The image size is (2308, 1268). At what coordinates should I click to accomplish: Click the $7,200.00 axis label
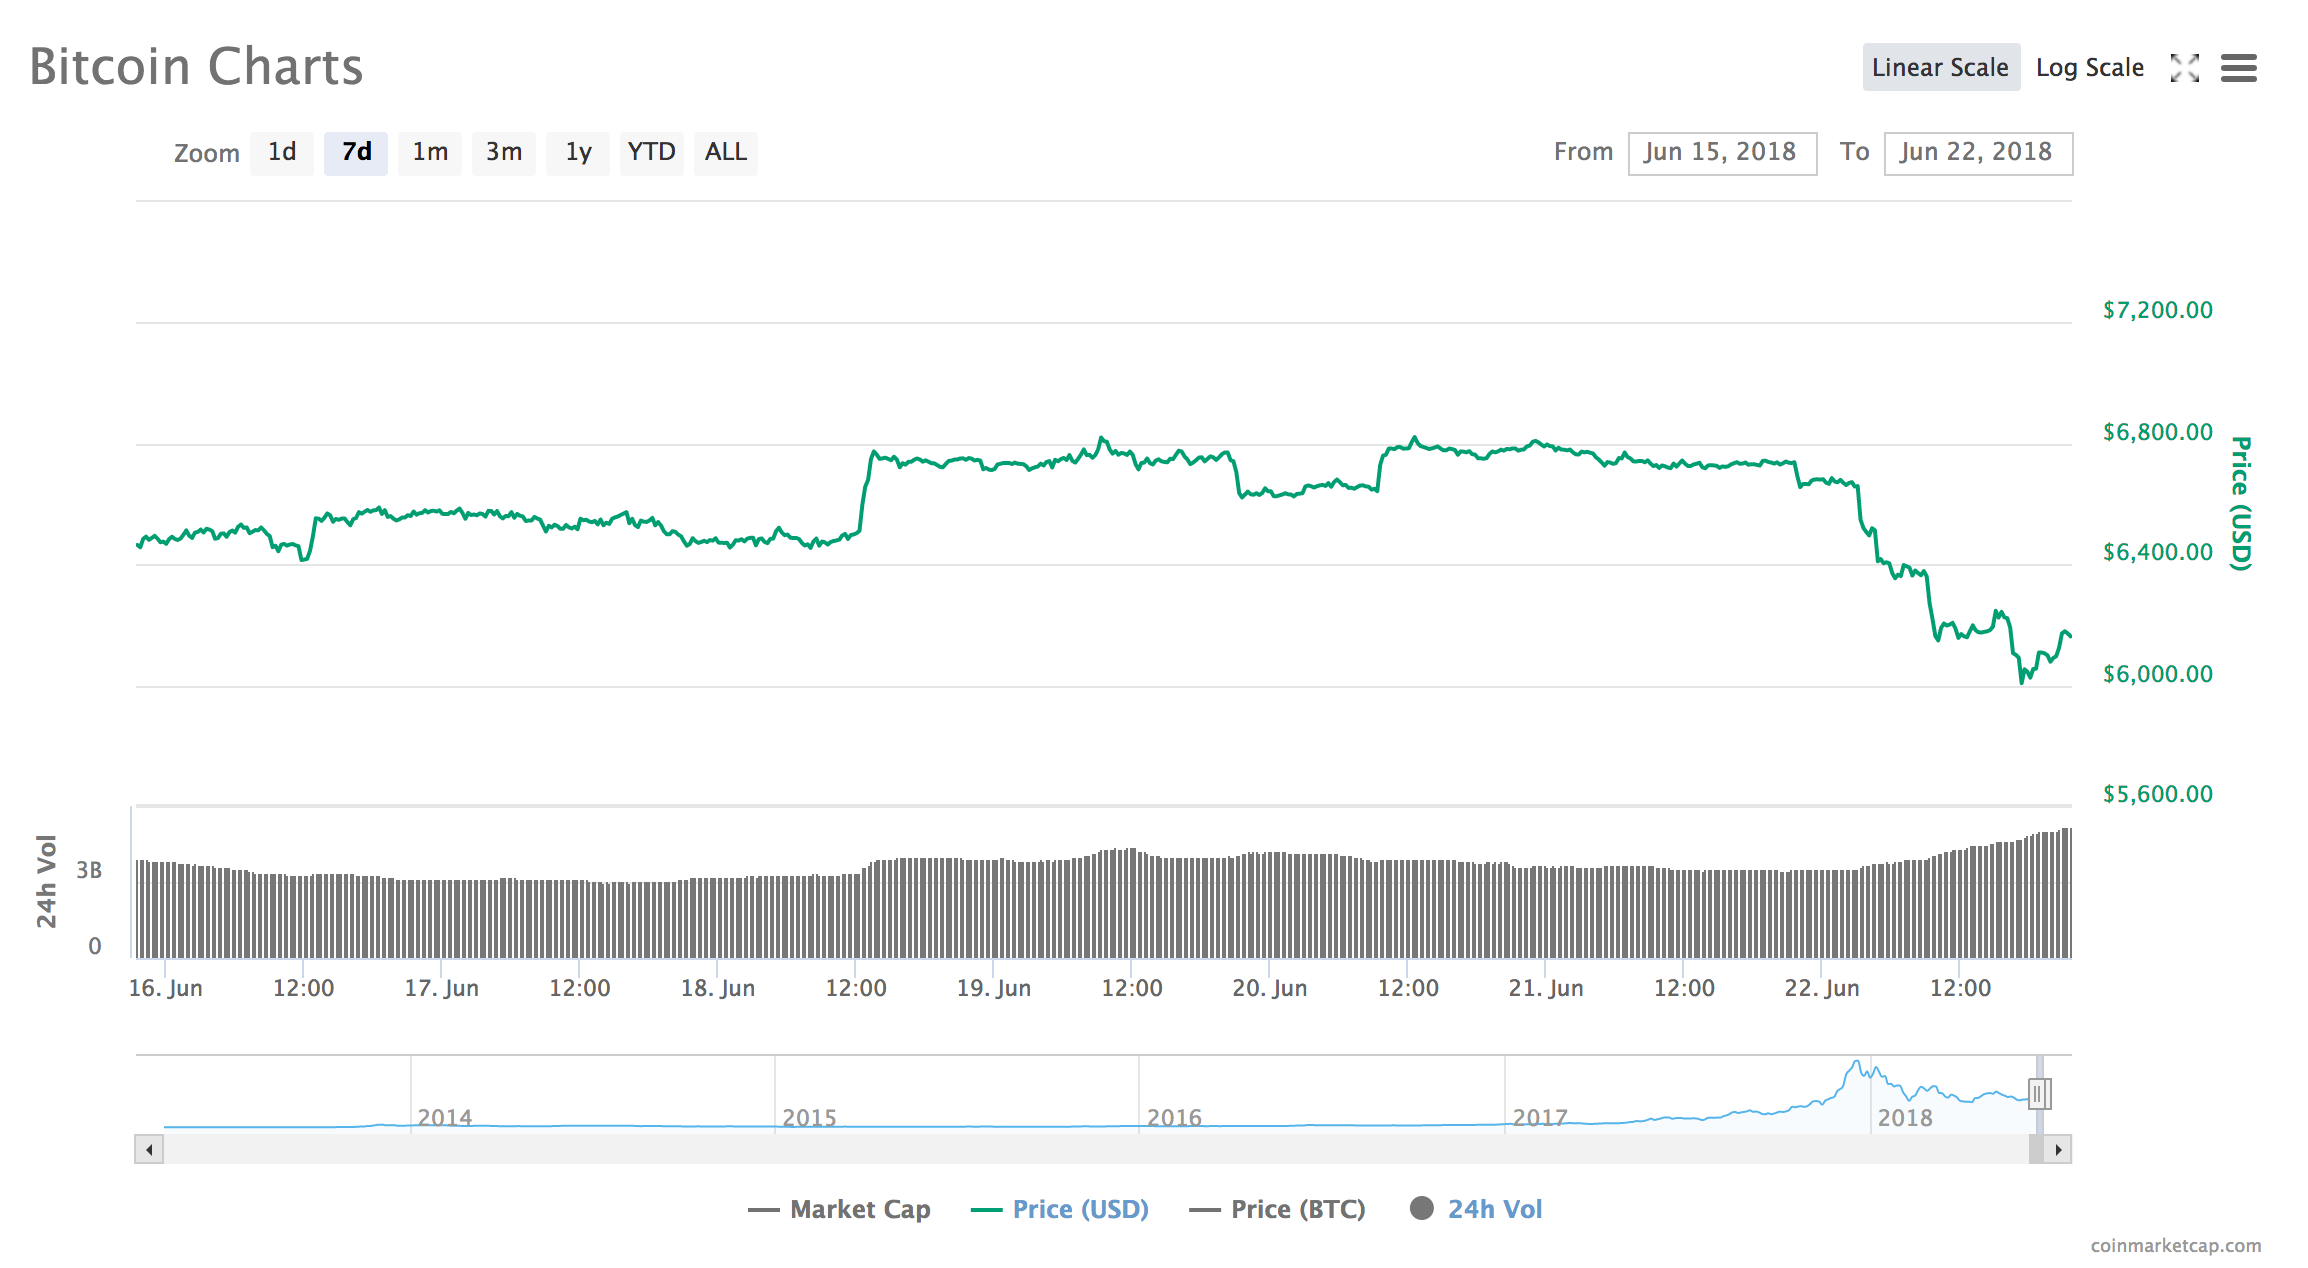pos(2158,310)
